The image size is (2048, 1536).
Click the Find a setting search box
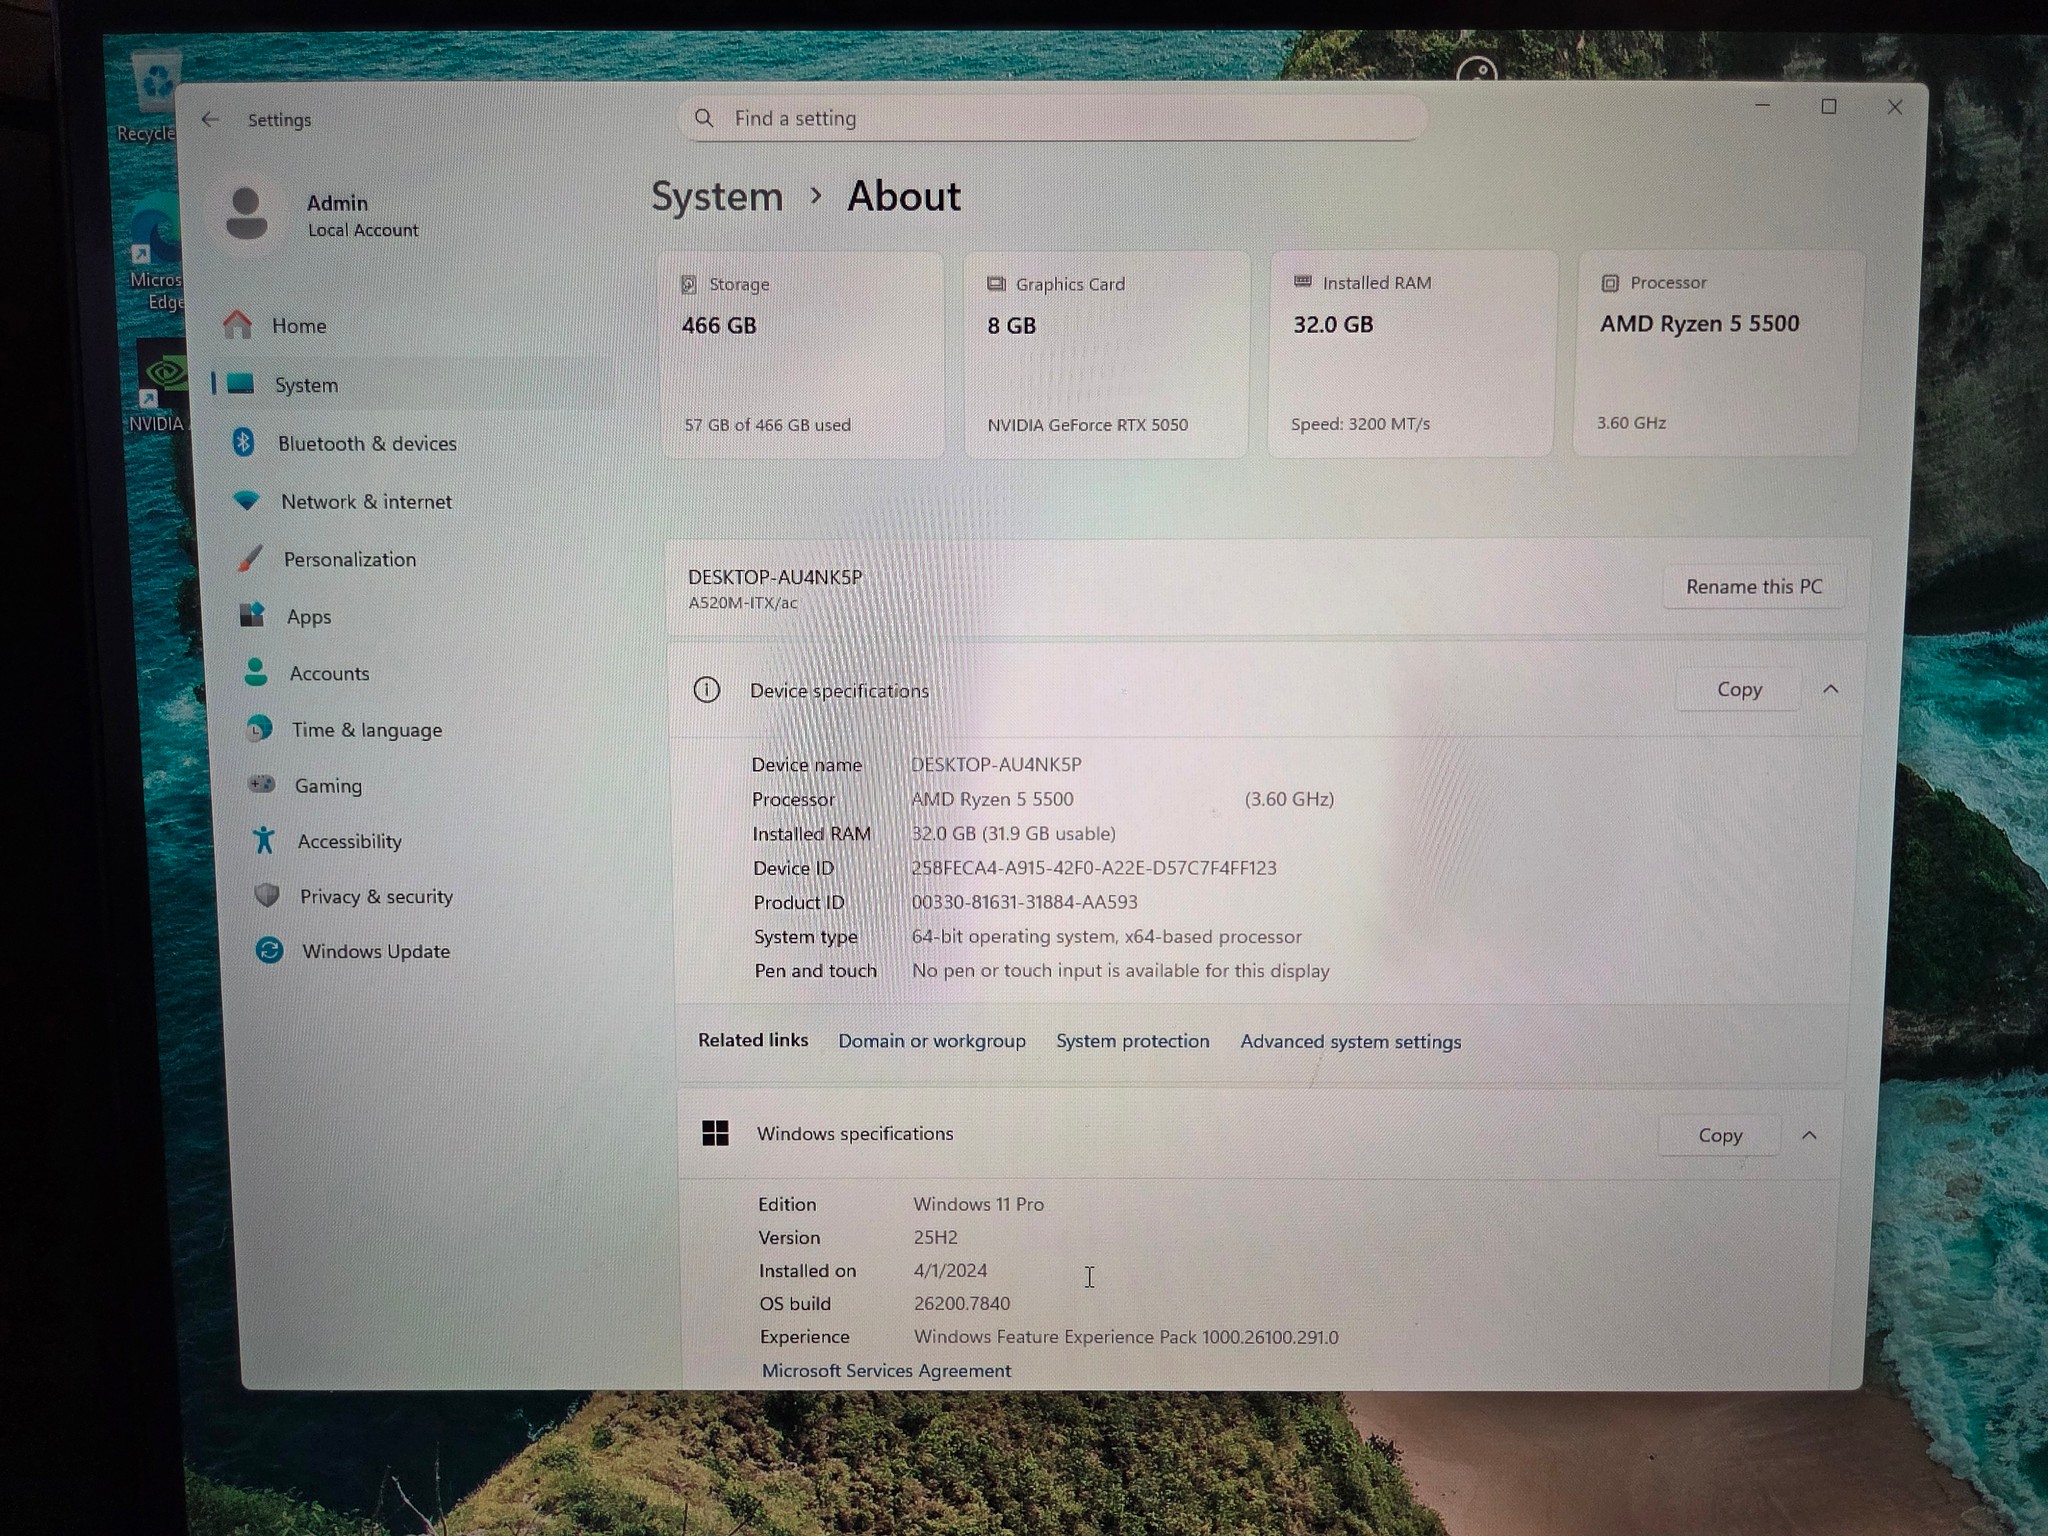tap(1052, 118)
